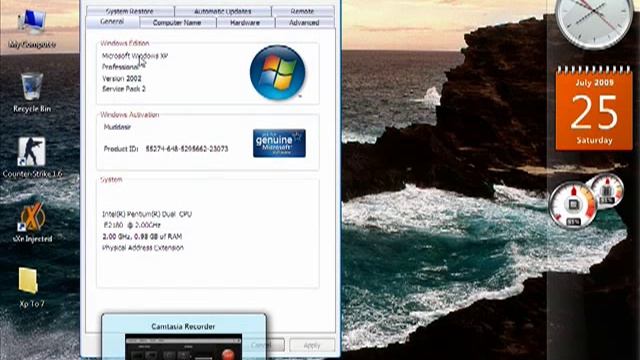Click the Product ID number text
640x360 pixels.
point(187,149)
